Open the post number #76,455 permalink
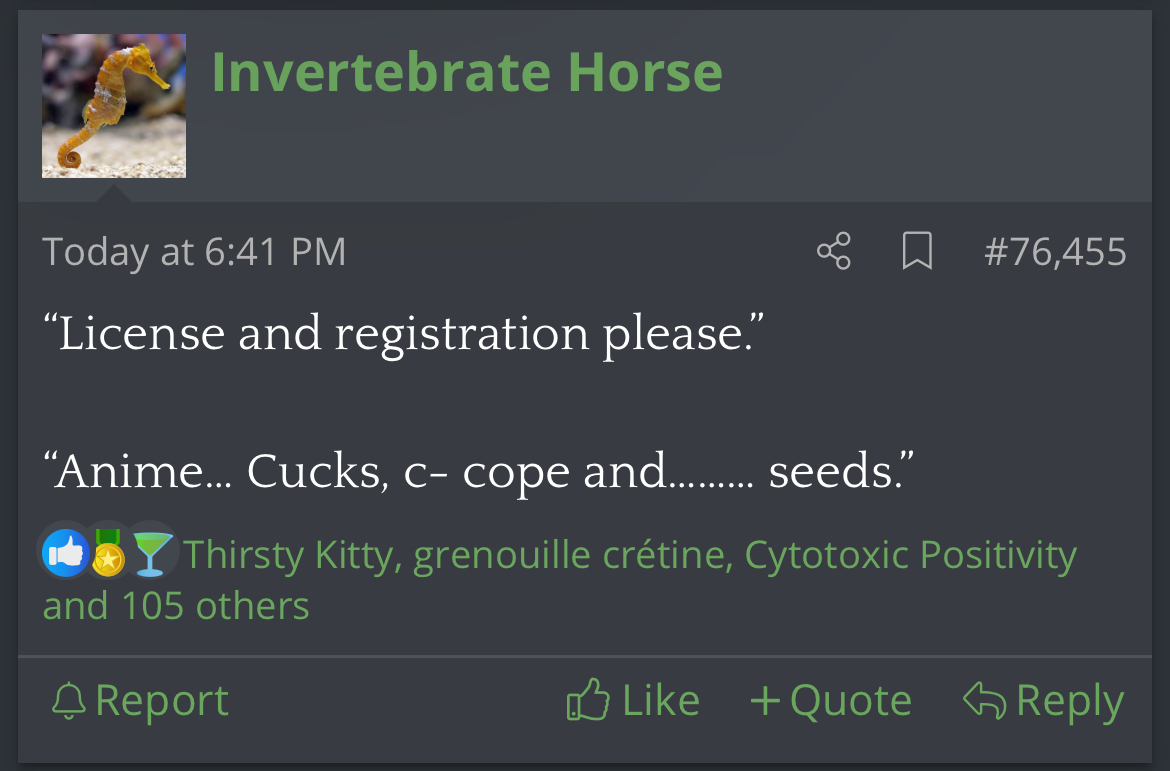 pos(1055,252)
